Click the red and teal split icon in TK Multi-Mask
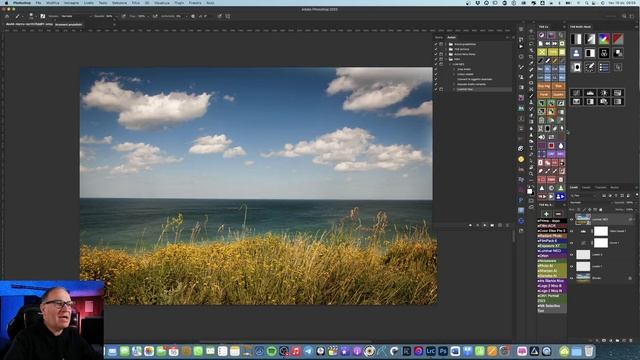Viewport: 640px width, 360px height. [618, 39]
